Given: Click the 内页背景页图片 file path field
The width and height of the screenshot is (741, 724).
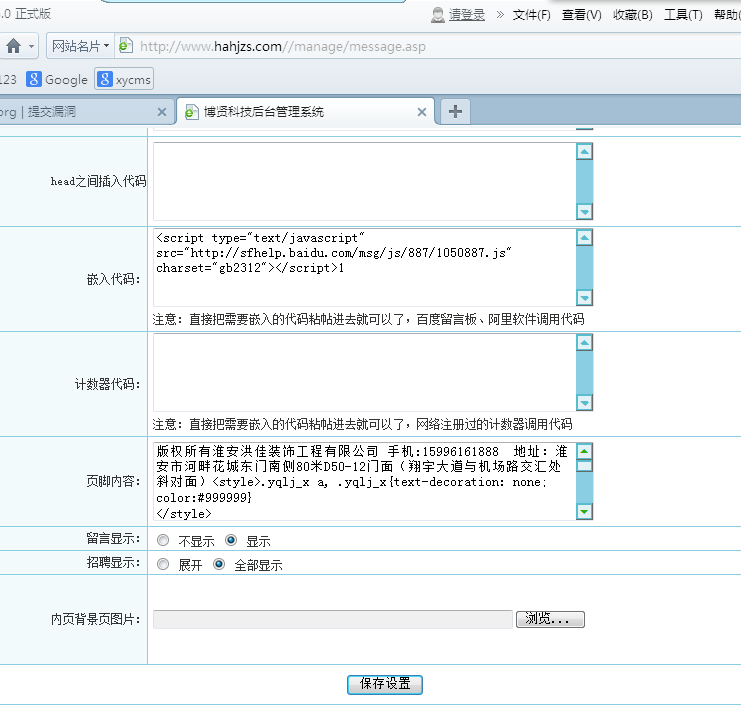Looking at the screenshot, I should (333, 619).
